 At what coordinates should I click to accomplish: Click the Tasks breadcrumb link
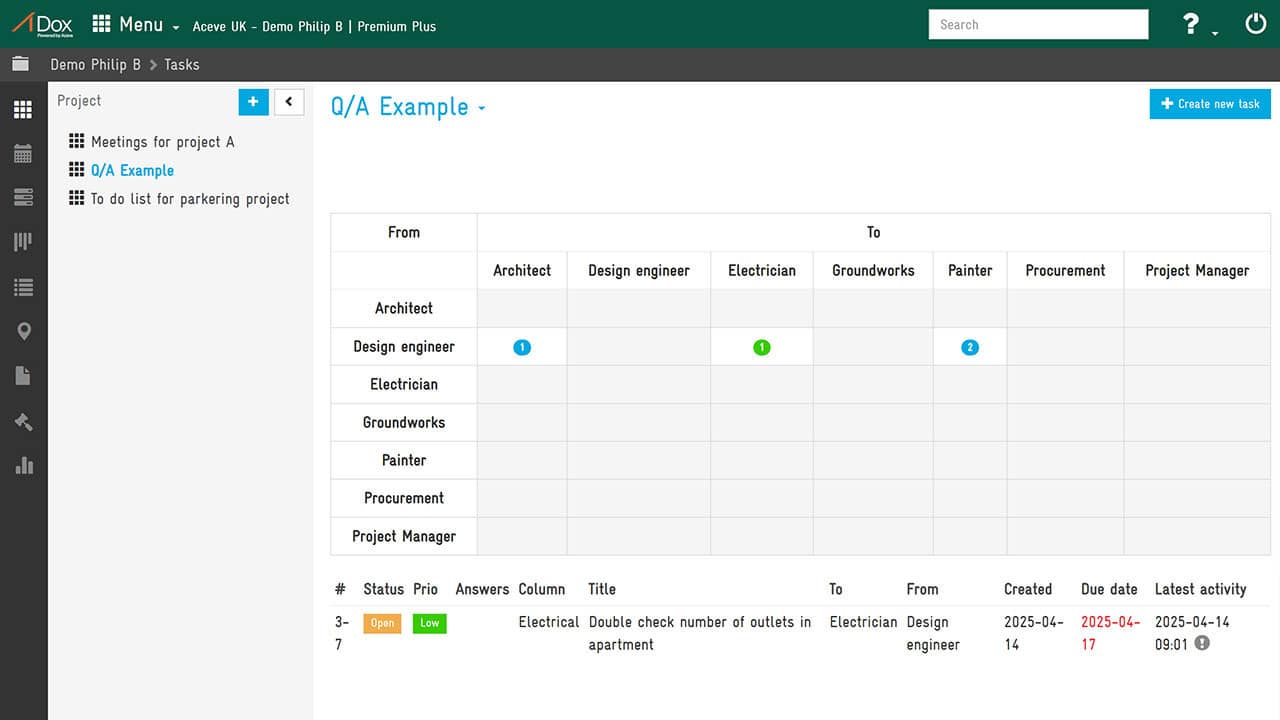(x=182, y=64)
